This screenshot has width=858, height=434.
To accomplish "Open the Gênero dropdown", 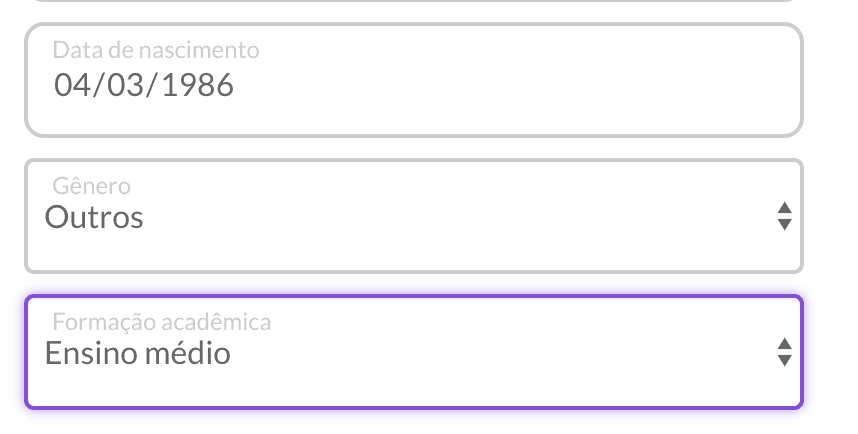I will (413, 216).
